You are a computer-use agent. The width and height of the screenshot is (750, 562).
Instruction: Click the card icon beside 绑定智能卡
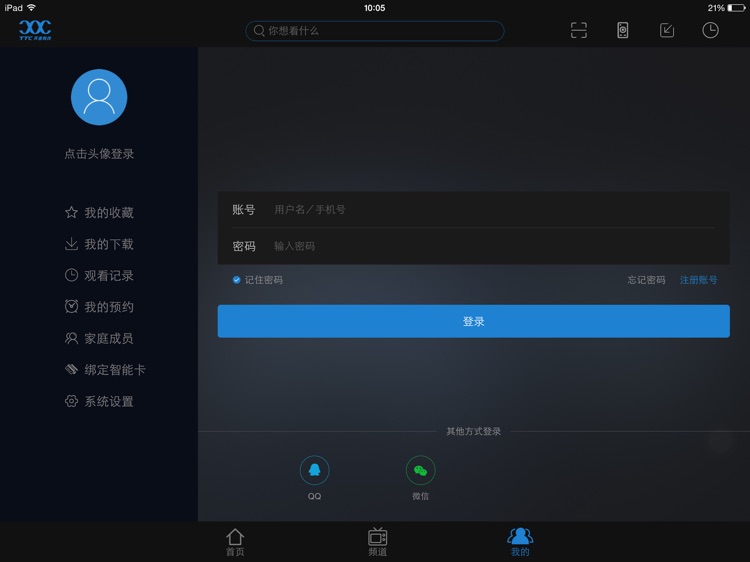[71, 369]
